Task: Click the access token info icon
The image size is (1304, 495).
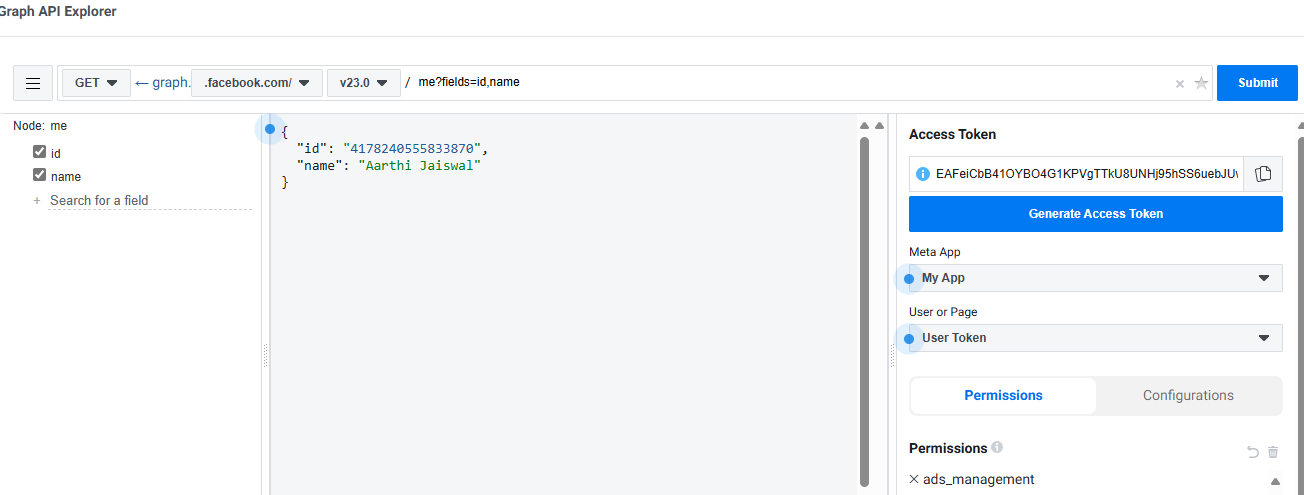Action: (x=923, y=174)
